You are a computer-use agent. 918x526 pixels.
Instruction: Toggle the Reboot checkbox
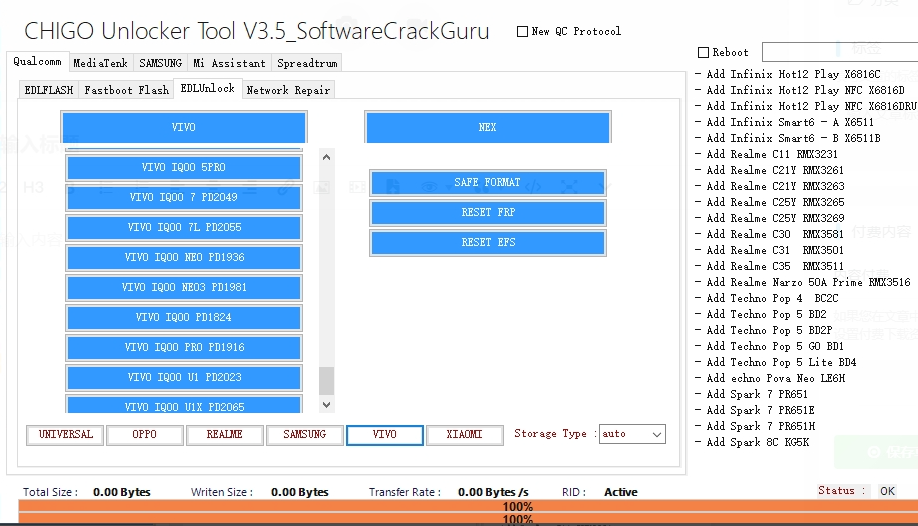pos(704,53)
